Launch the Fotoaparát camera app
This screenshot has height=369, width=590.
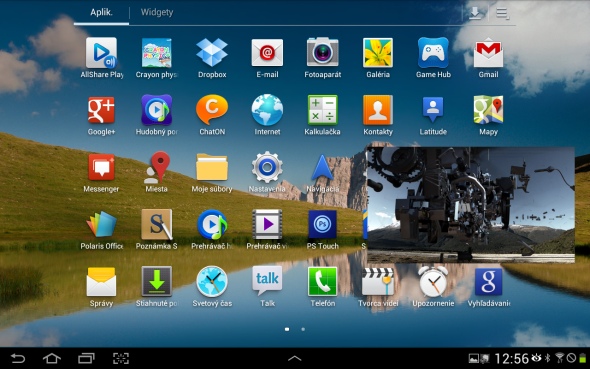tap(322, 52)
